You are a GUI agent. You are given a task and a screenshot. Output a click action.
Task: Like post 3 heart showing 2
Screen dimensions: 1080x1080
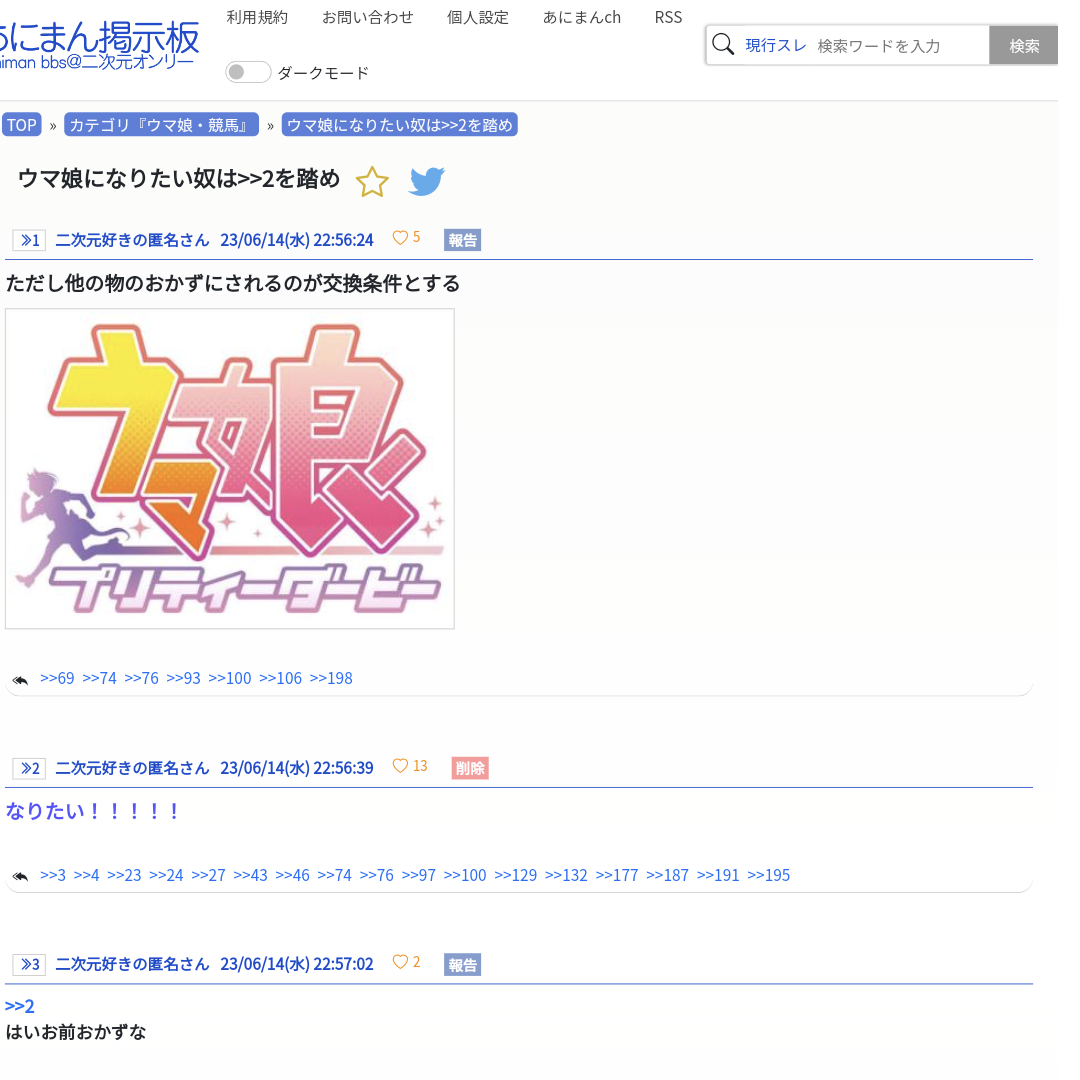point(400,962)
